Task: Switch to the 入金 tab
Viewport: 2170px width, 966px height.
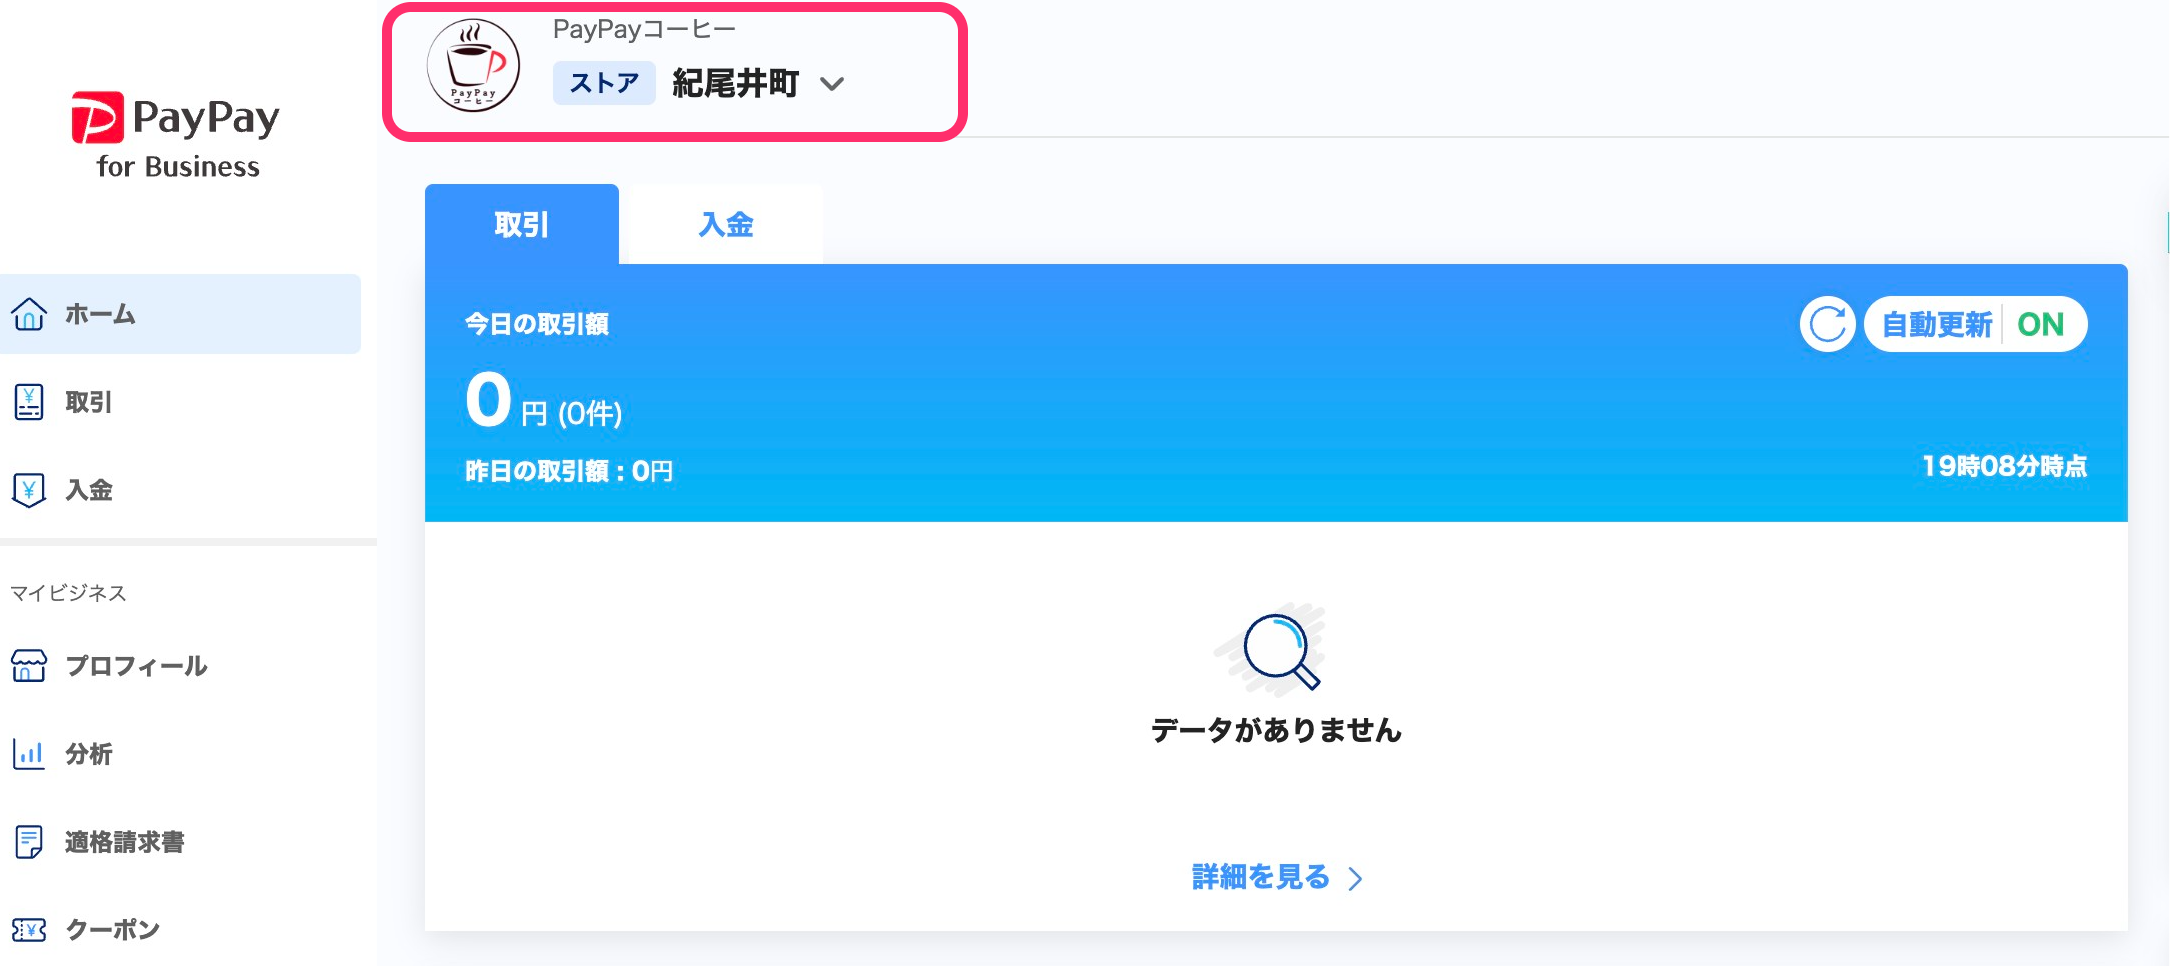Action: point(725,225)
